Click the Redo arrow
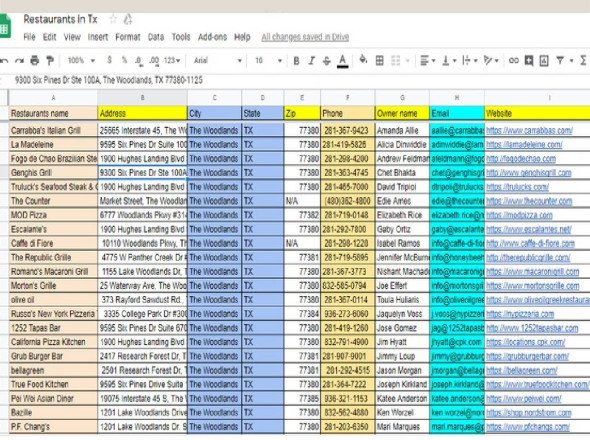 pyautogui.click(x=19, y=60)
